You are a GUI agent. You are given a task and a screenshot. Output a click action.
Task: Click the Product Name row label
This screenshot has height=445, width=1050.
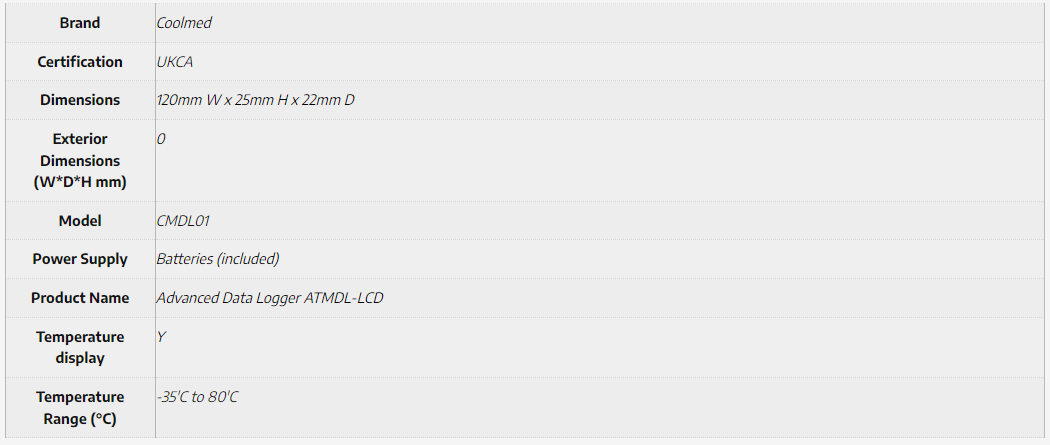[x=80, y=298]
